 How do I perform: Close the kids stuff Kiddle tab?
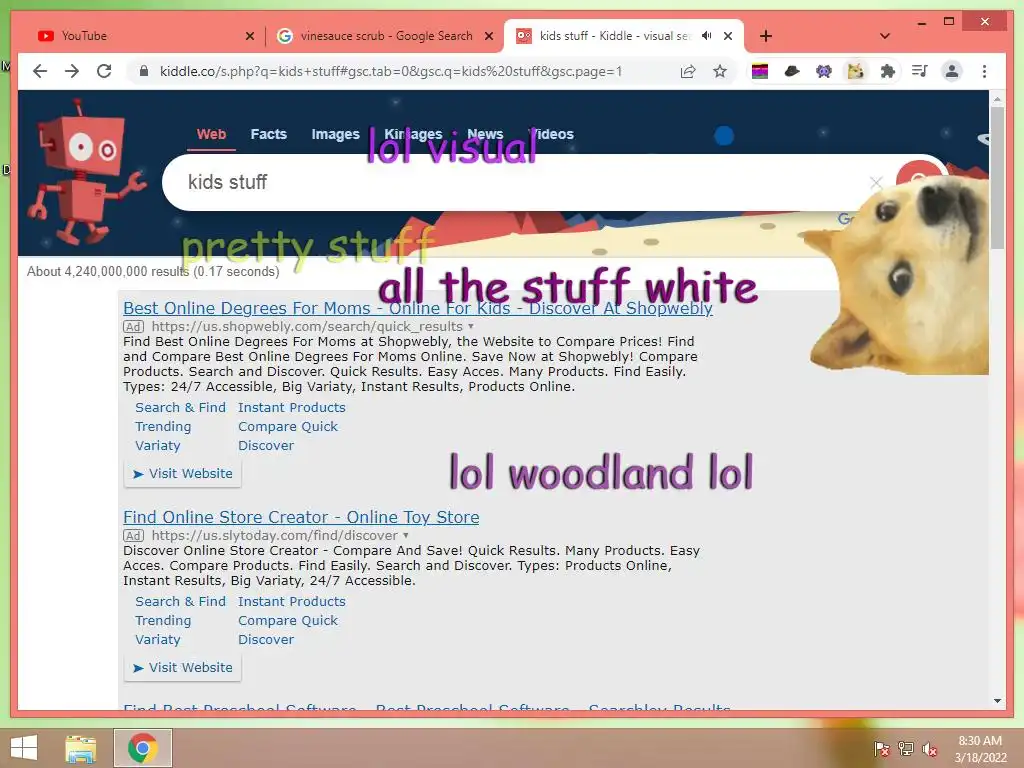(x=728, y=36)
